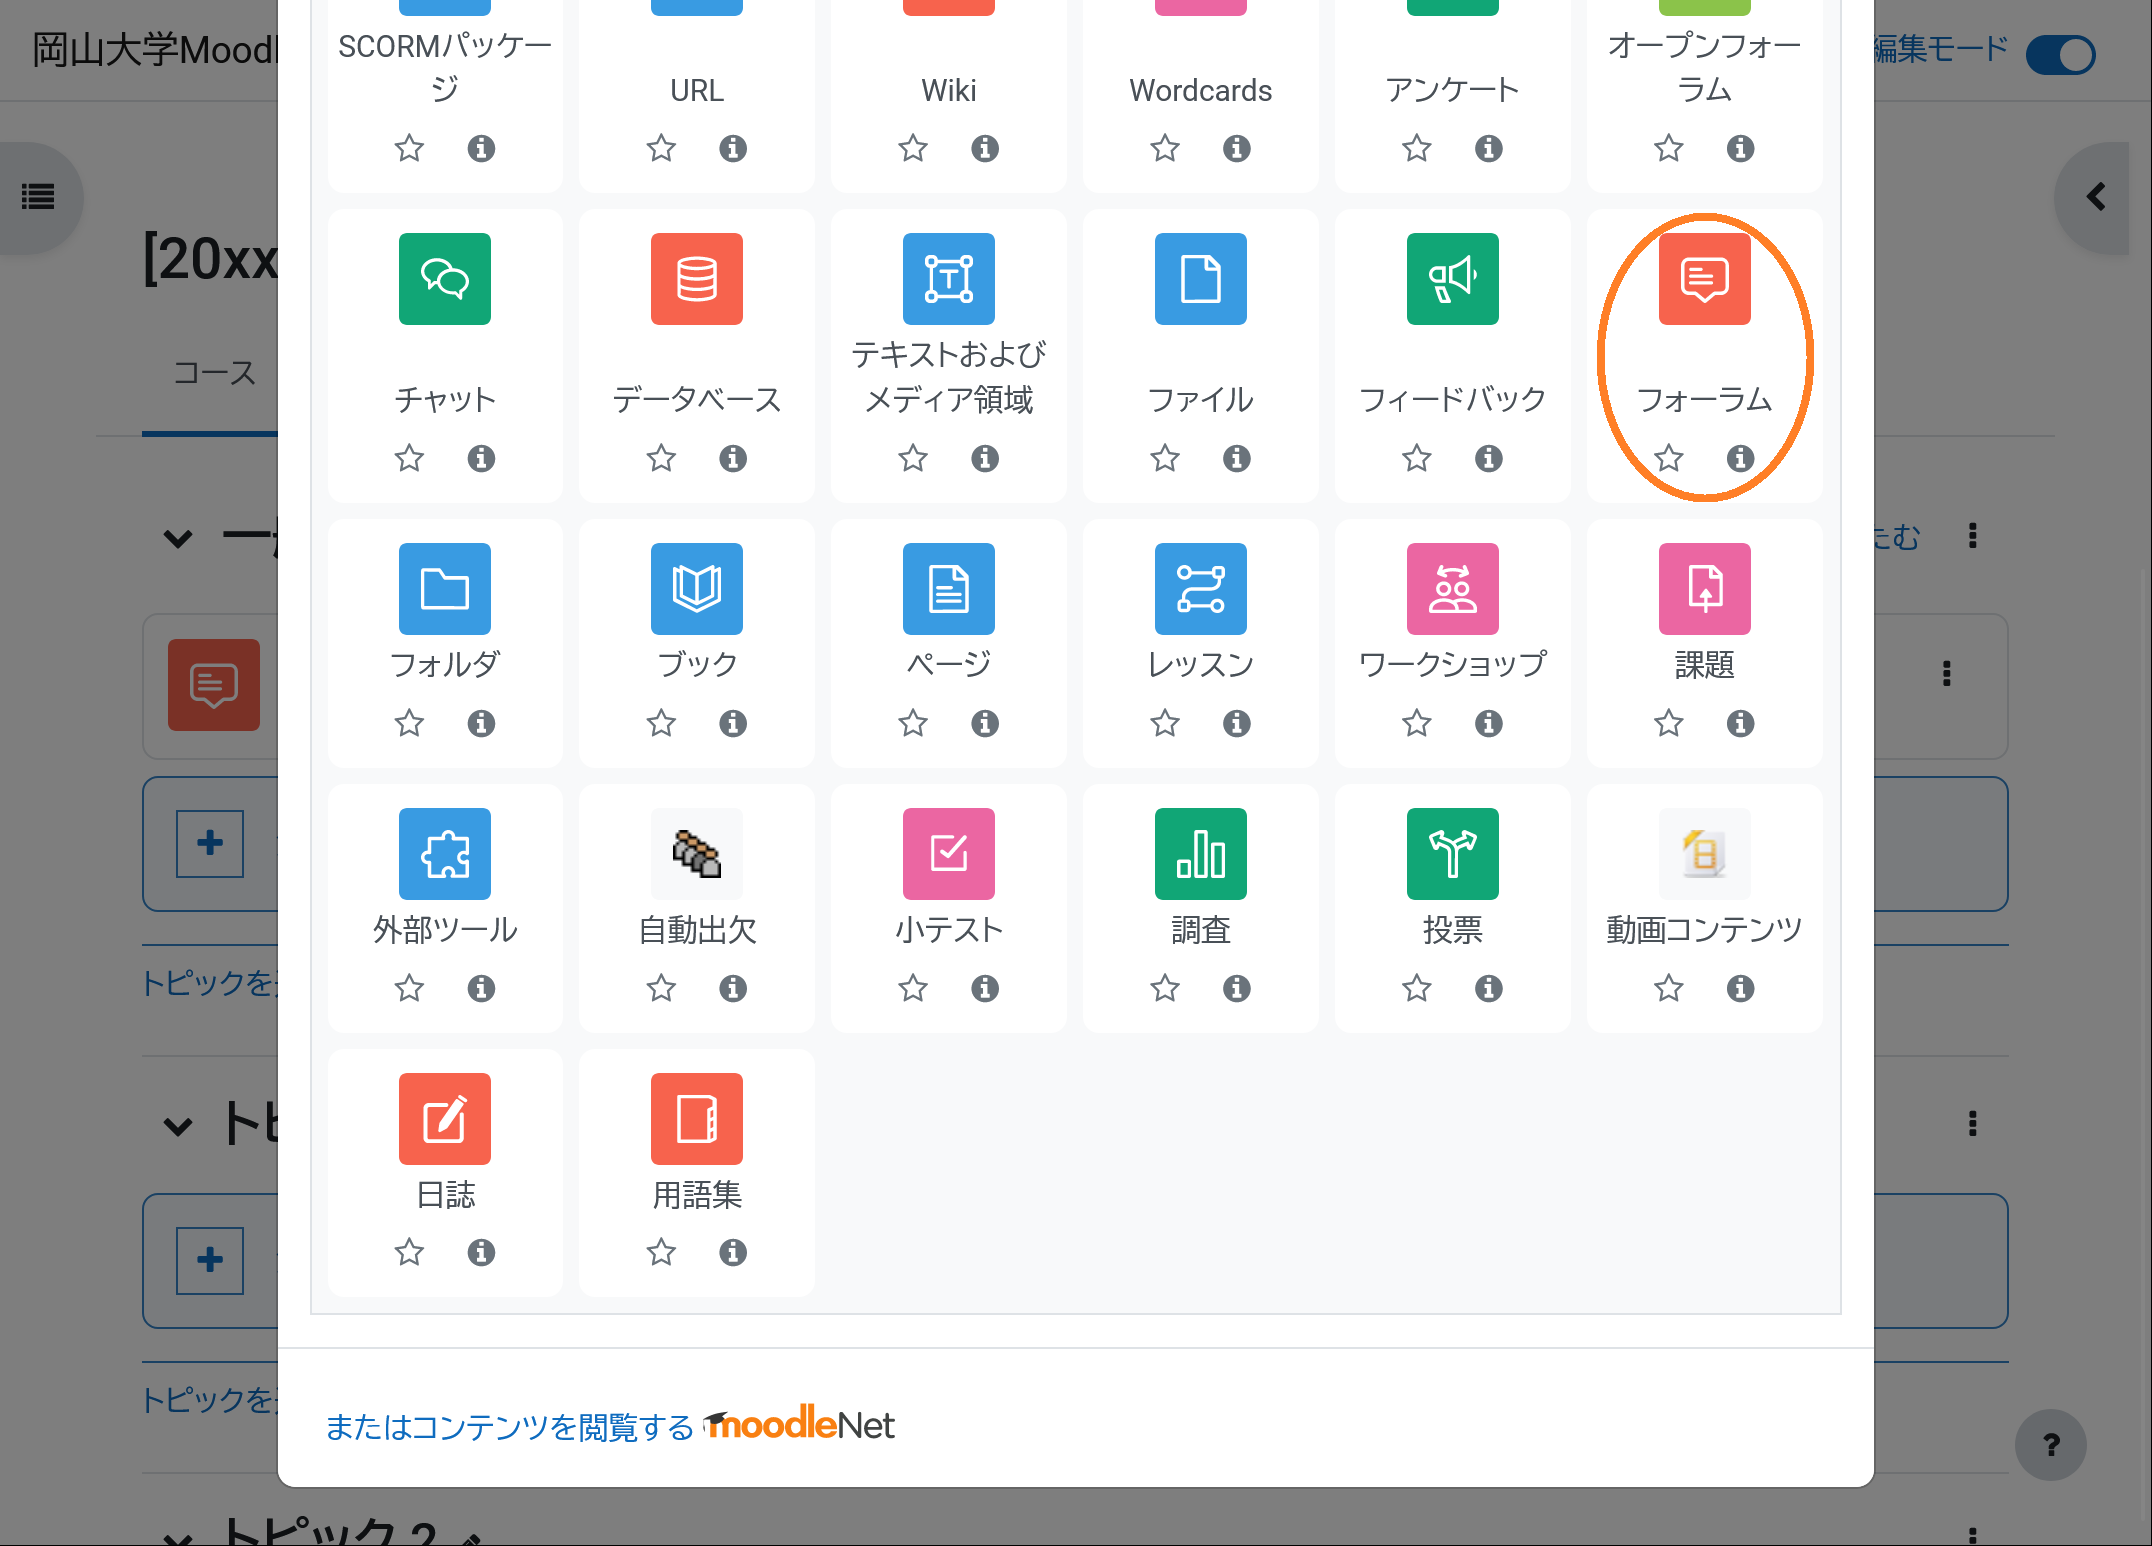
Task: Select the フィードバック activity icon
Action: pyautogui.click(x=1453, y=279)
